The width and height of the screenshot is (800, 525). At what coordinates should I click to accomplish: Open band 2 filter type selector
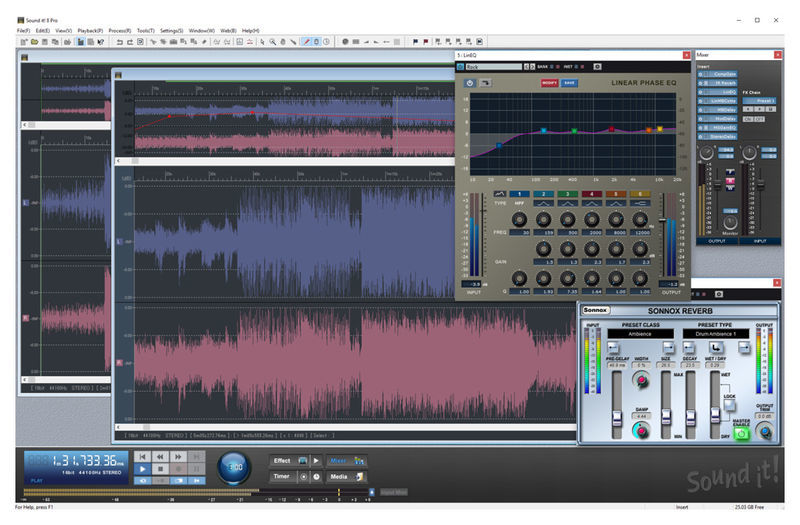click(543, 204)
